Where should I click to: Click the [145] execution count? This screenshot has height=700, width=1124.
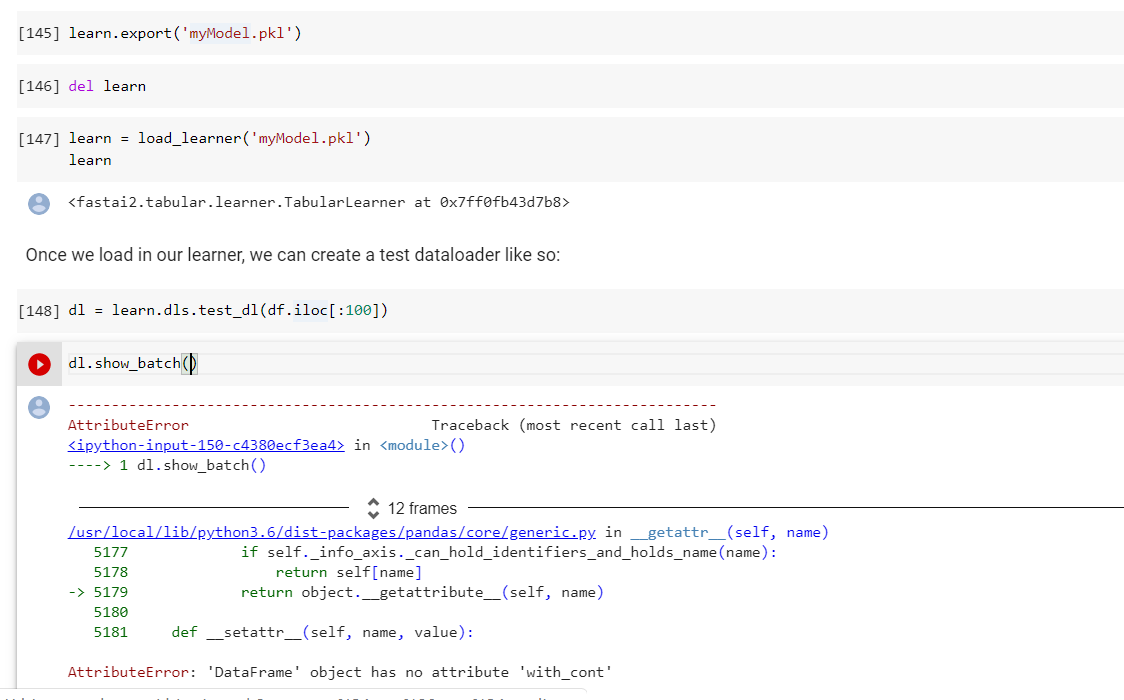coord(39,34)
